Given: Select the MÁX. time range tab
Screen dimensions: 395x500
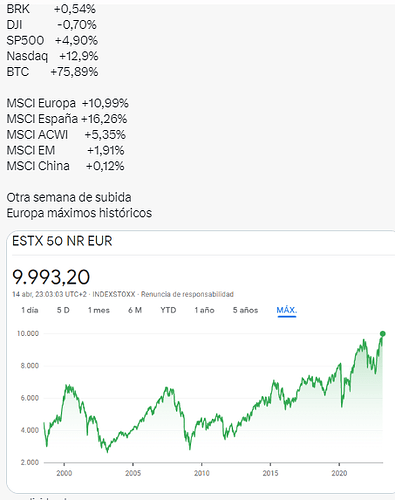Looking at the screenshot, I should [x=287, y=310].
